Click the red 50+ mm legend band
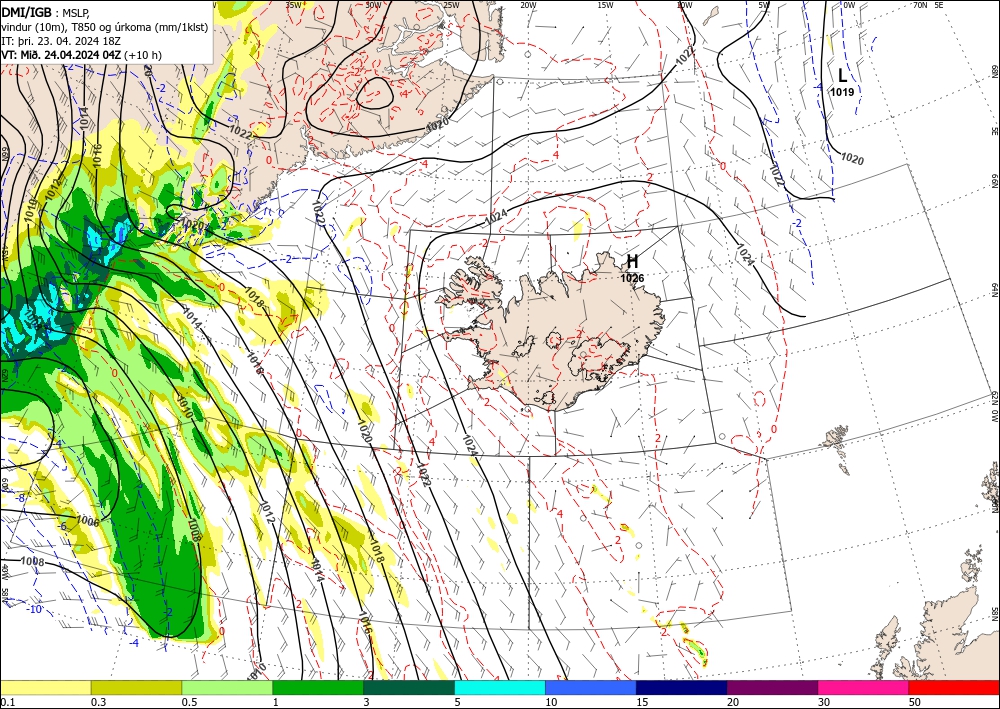 pyautogui.click(x=954, y=687)
